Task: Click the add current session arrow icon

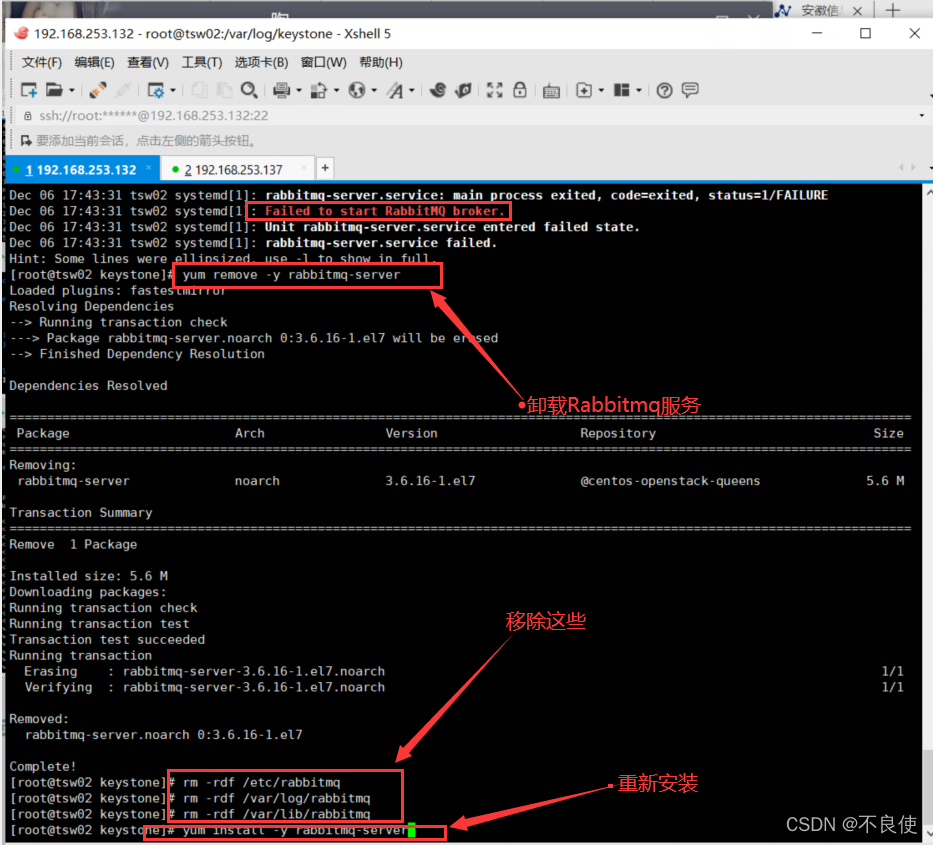Action: (x=26, y=141)
